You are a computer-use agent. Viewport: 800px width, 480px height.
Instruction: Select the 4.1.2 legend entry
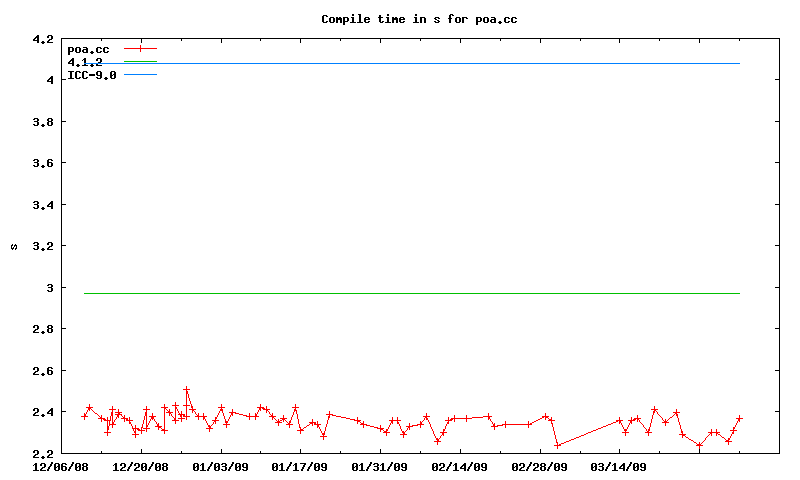[85, 62]
